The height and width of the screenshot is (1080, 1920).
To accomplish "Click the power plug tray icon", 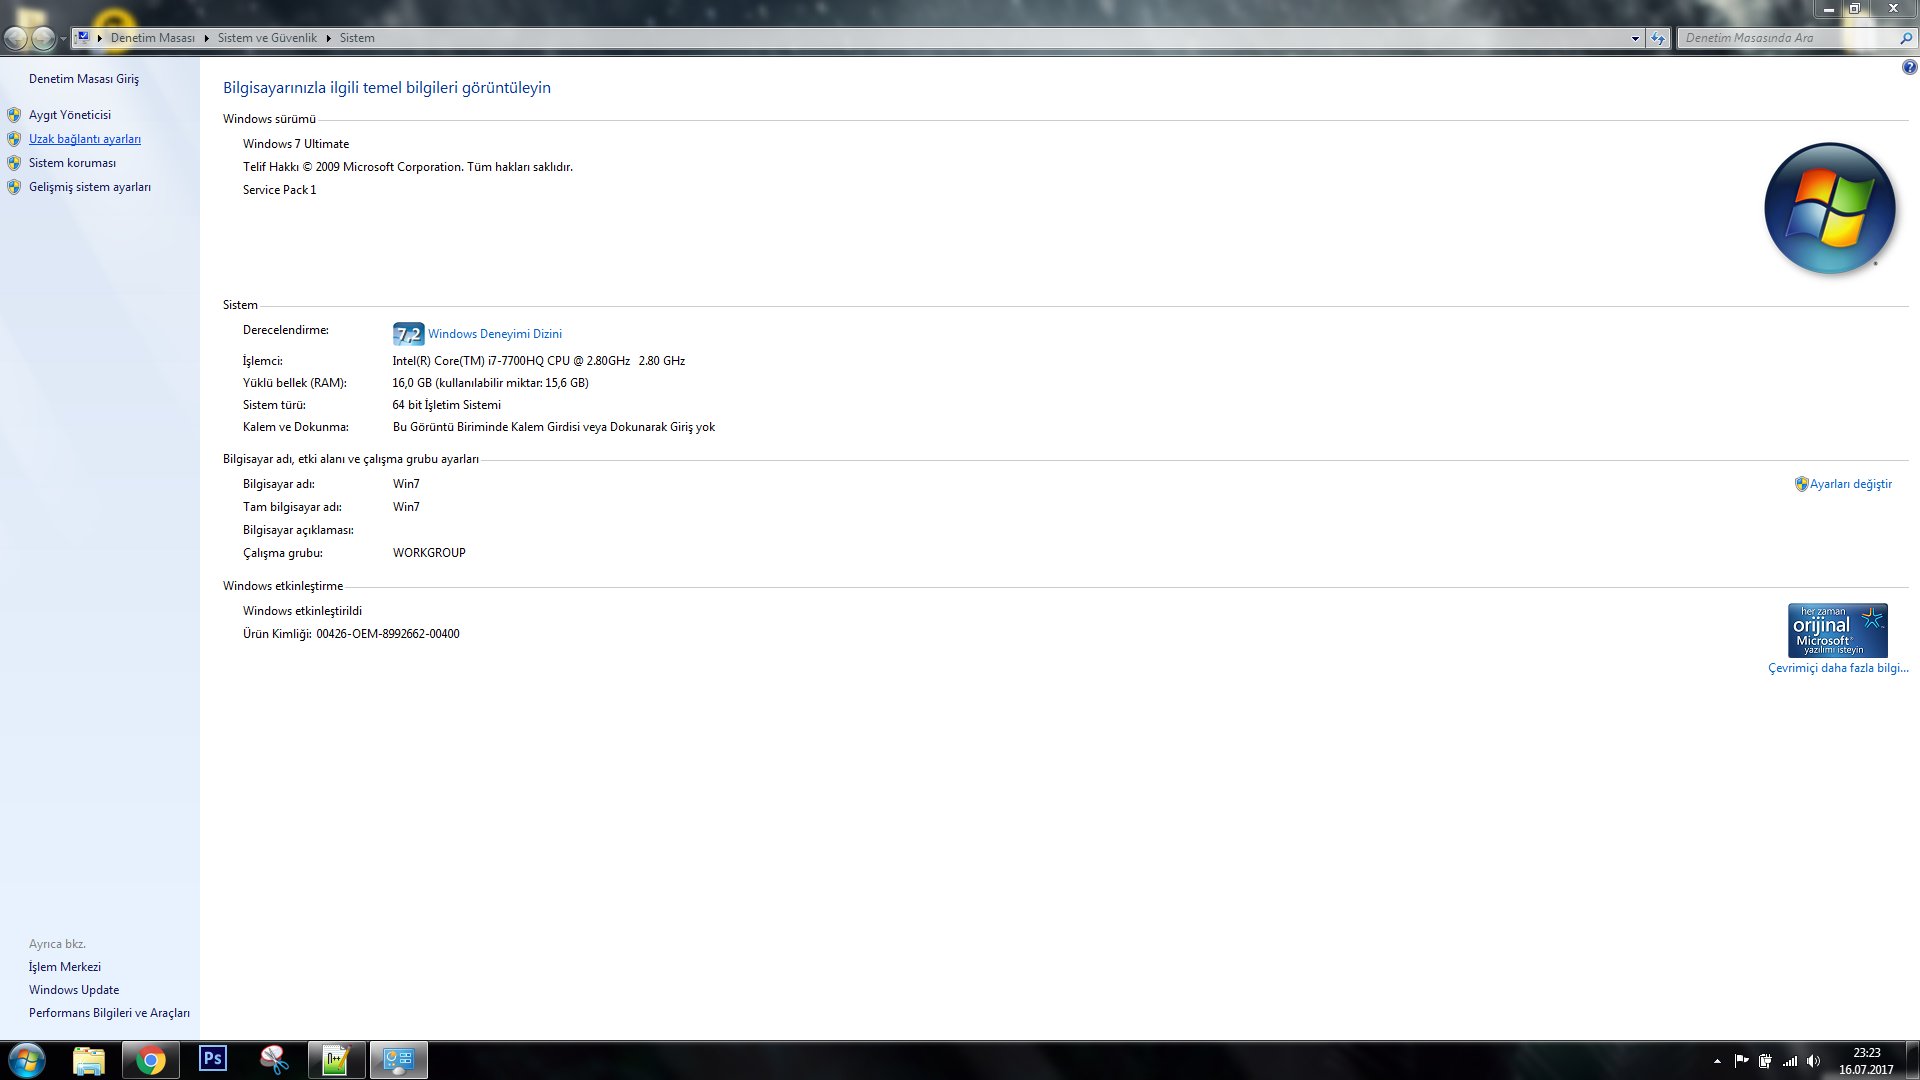I will 1765,1061.
